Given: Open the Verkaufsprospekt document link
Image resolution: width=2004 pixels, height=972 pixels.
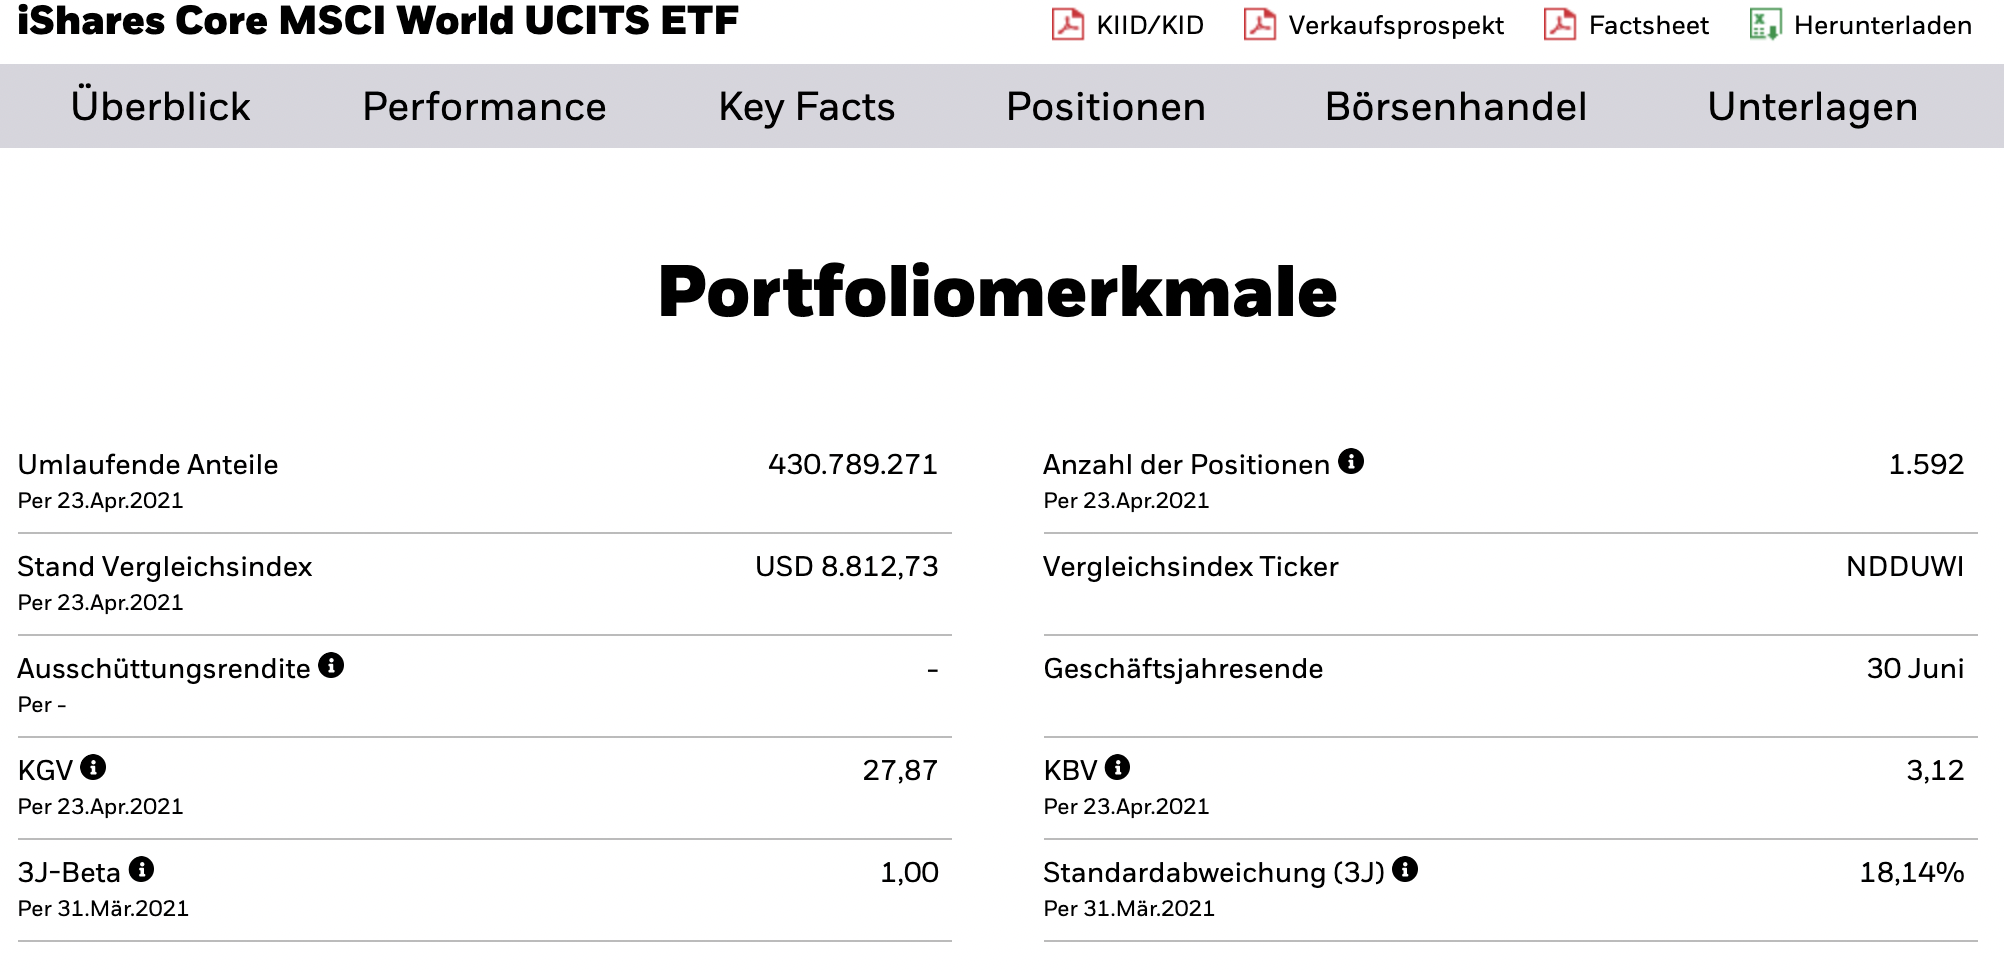Looking at the screenshot, I should [1395, 26].
